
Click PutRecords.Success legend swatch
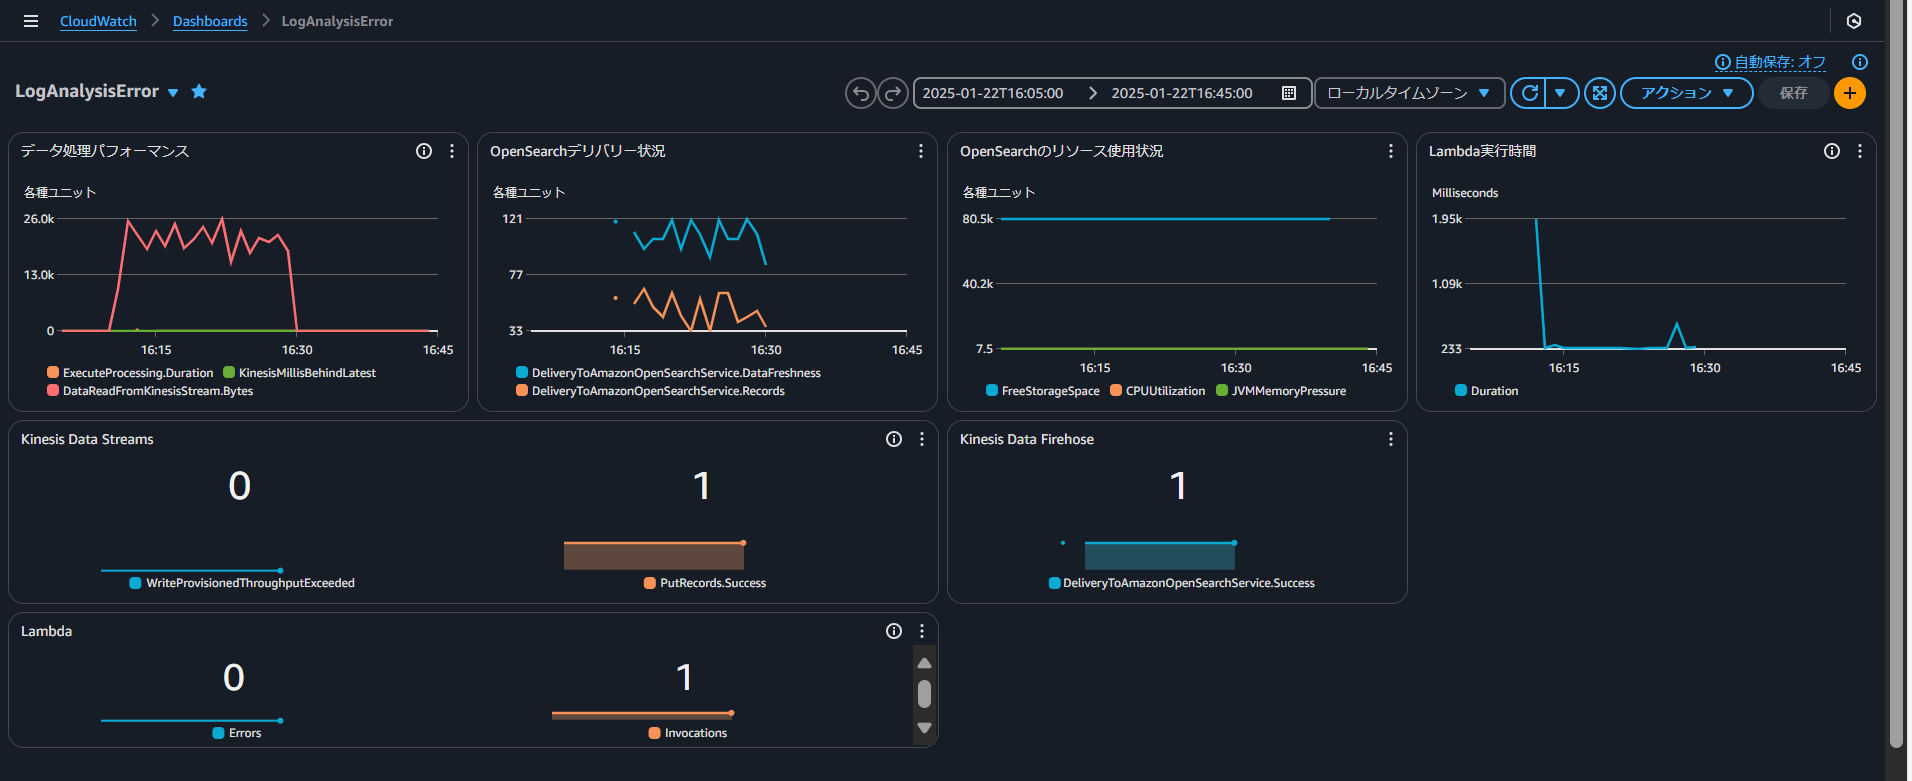(650, 583)
